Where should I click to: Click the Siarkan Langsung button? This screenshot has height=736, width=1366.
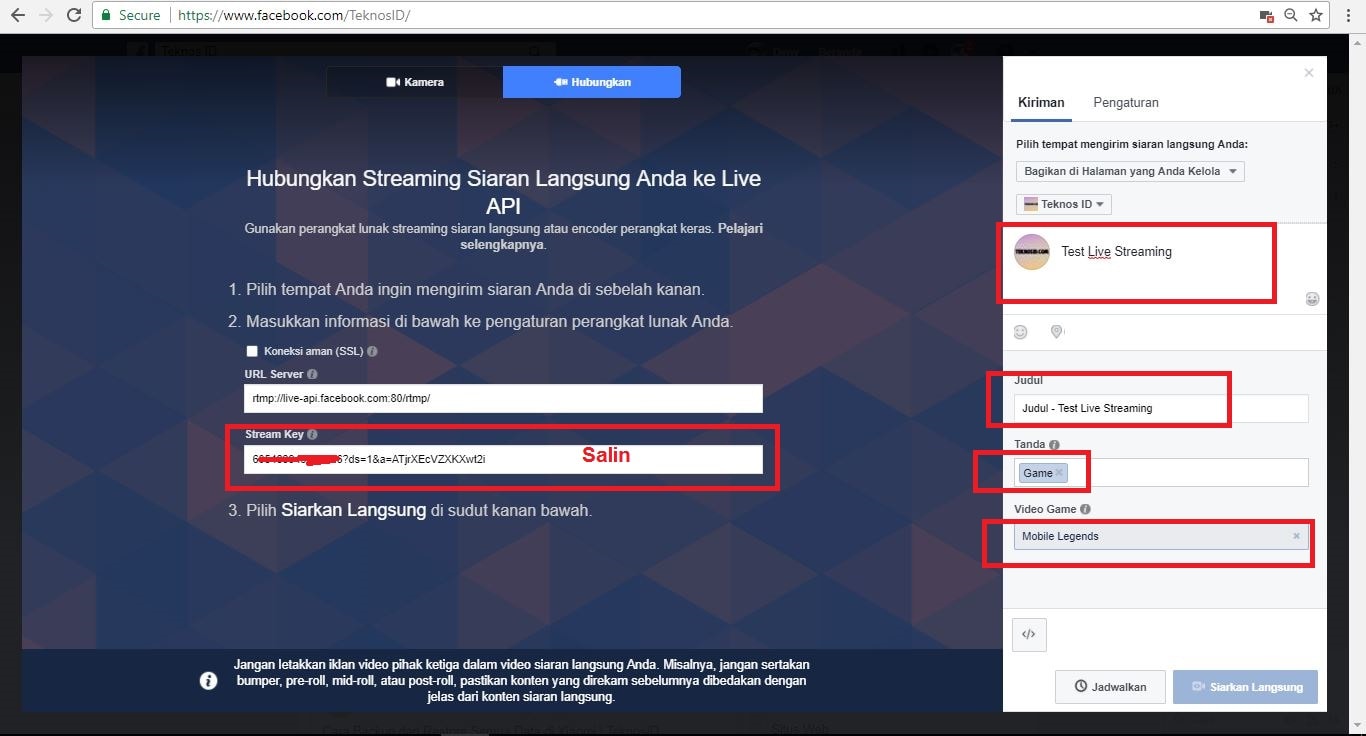(x=1245, y=687)
